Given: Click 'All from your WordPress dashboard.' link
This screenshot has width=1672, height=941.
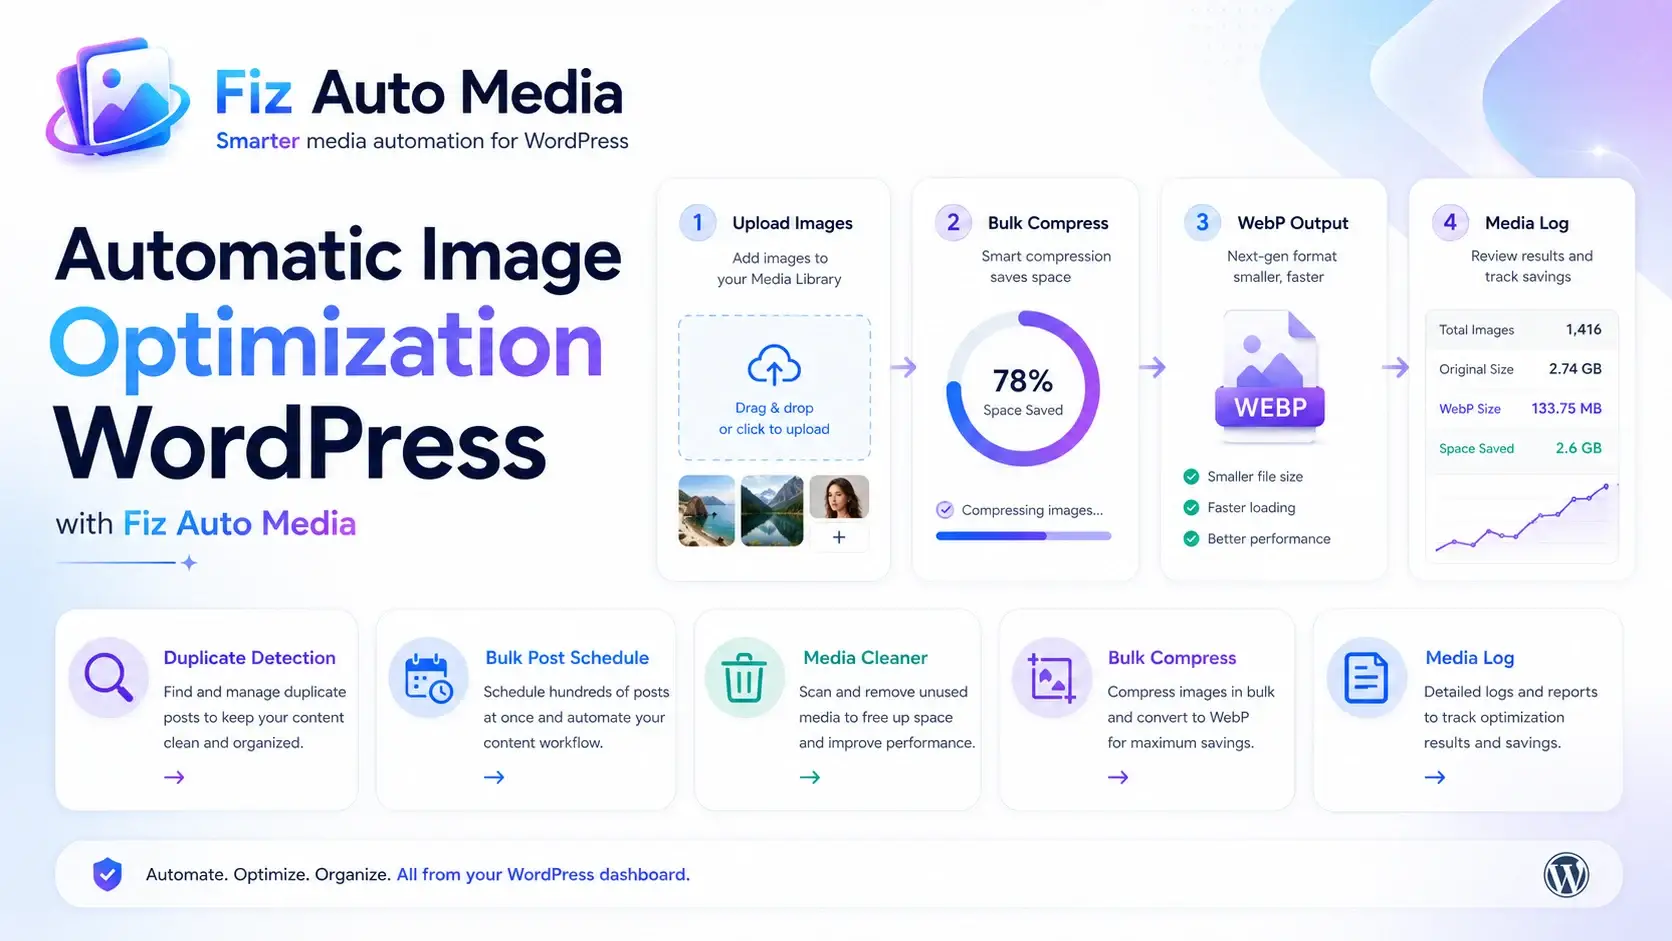Looking at the screenshot, I should coord(543,874).
